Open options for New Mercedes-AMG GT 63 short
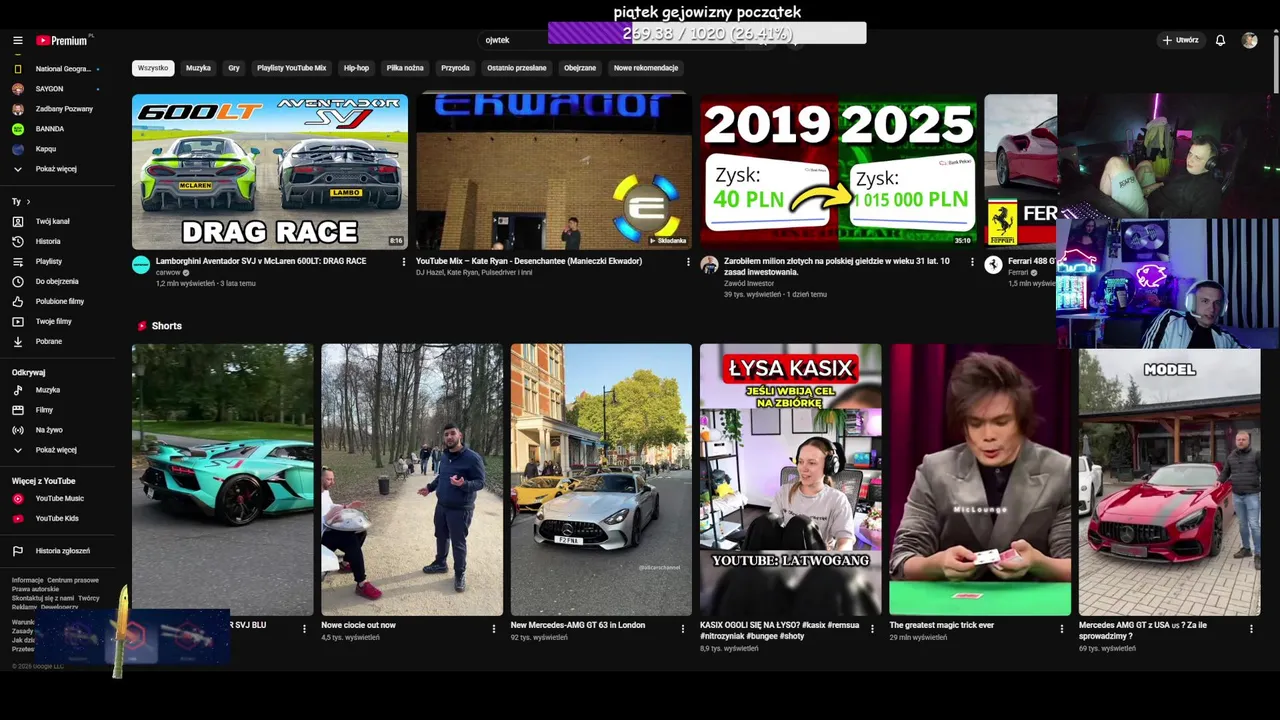 pyautogui.click(x=683, y=629)
